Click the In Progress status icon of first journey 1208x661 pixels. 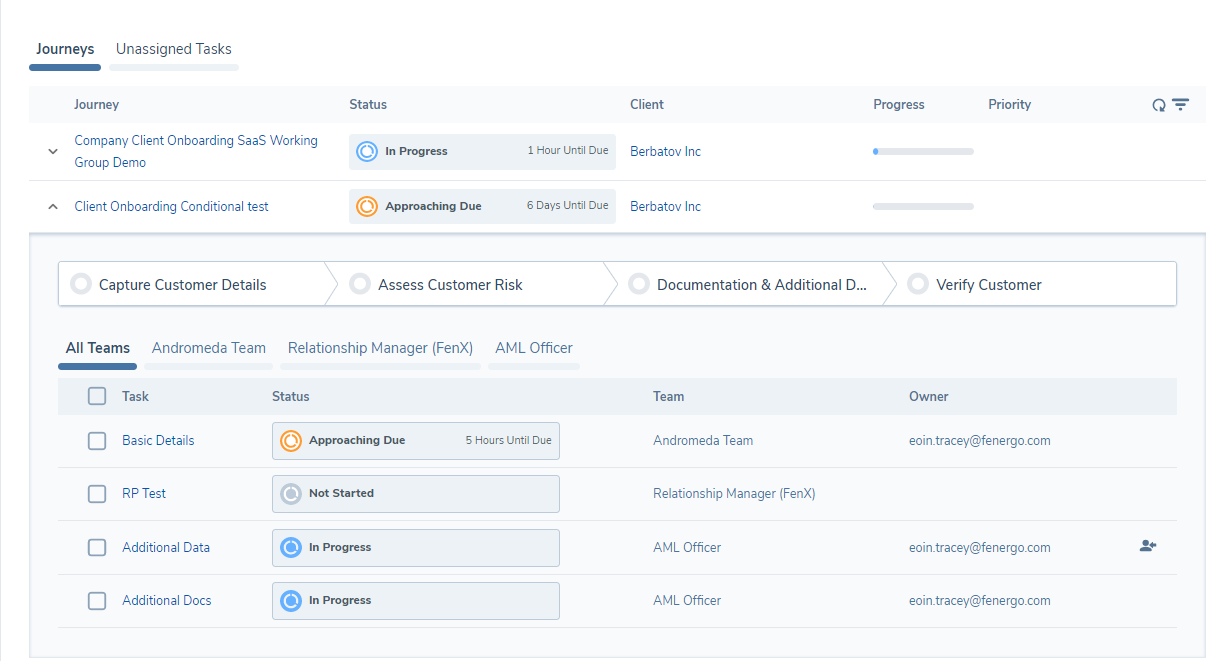pyautogui.click(x=367, y=151)
